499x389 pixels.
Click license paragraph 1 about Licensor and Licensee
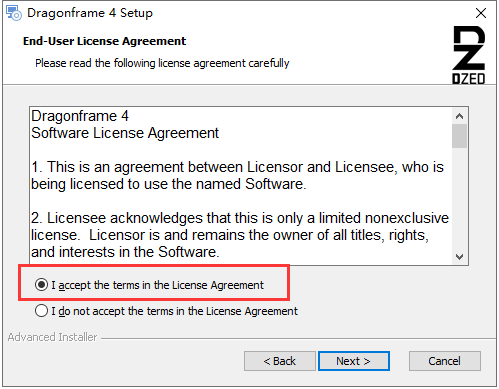(x=237, y=175)
